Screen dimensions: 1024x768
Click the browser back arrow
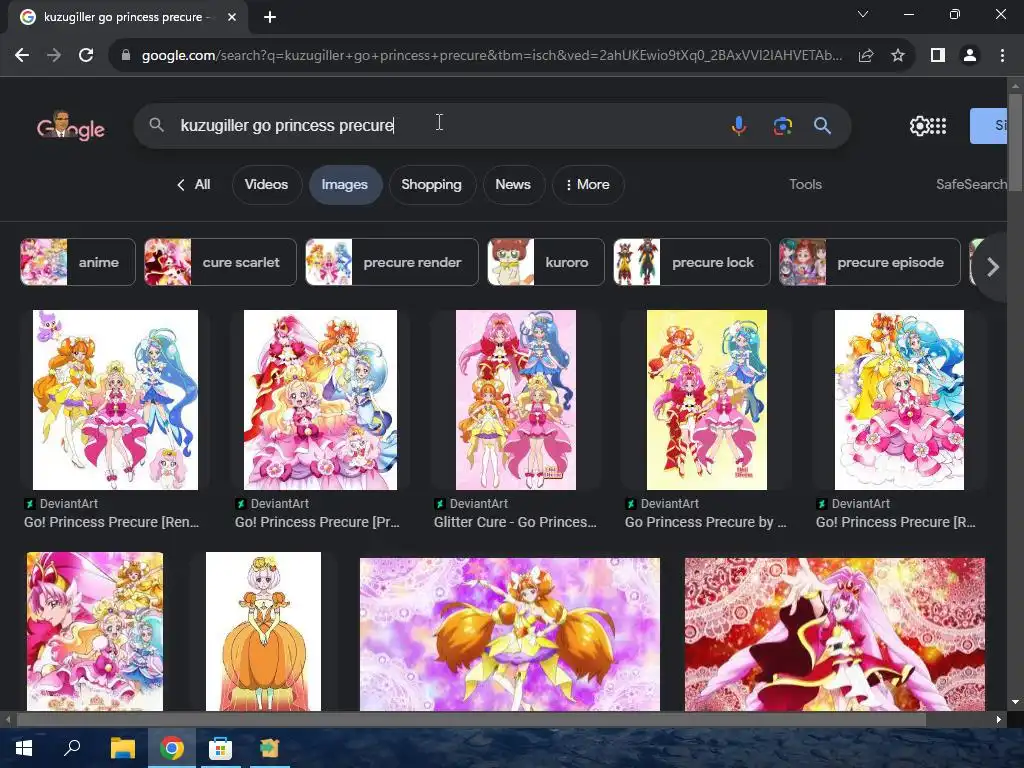tap(22, 56)
